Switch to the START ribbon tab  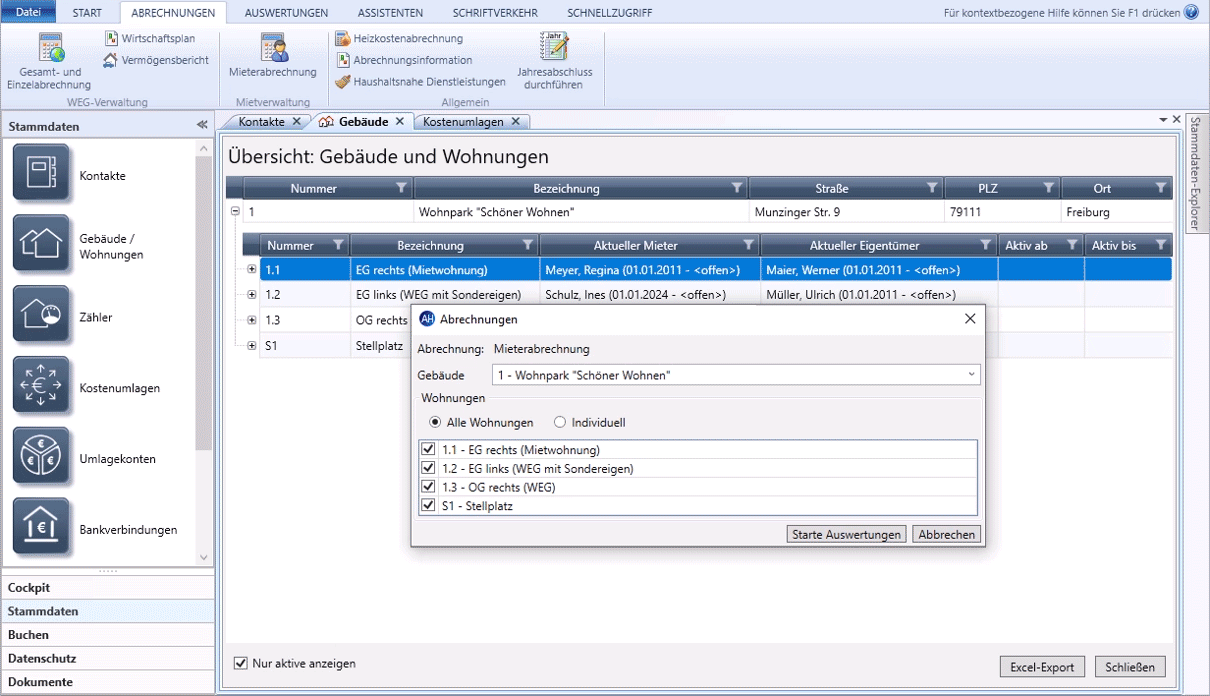click(x=87, y=13)
